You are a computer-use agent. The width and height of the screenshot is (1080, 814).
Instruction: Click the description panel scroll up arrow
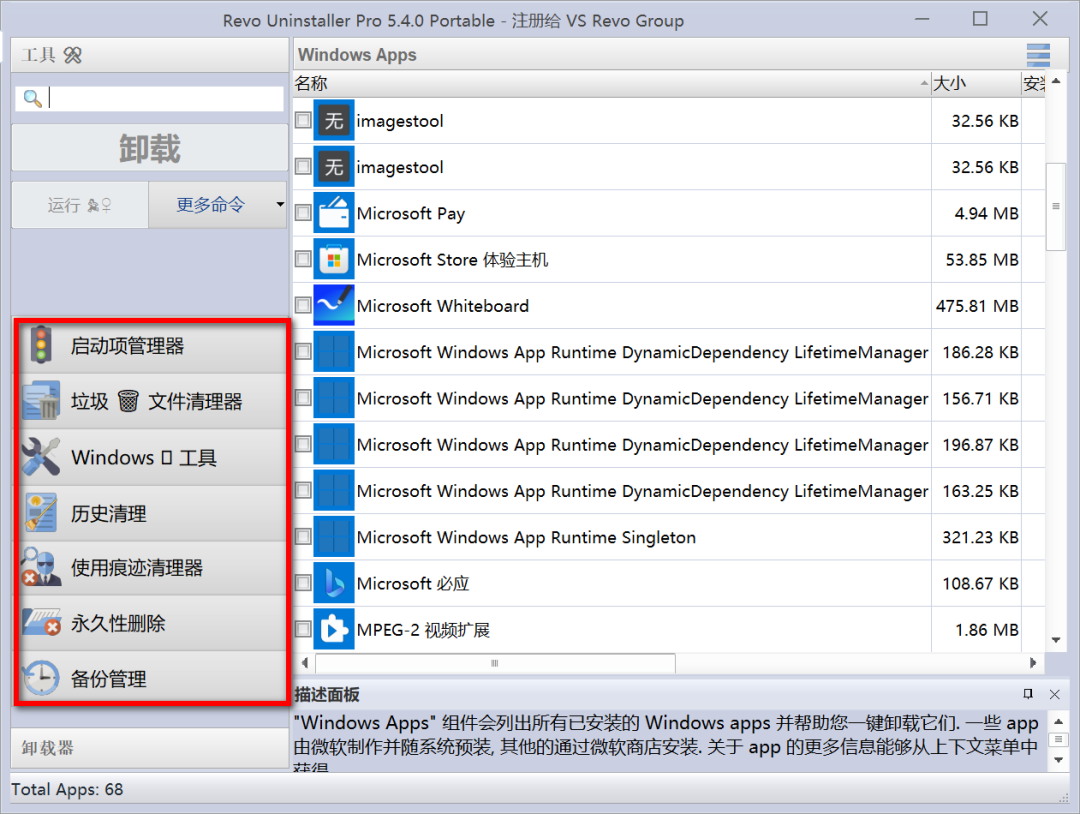pos(1058,721)
